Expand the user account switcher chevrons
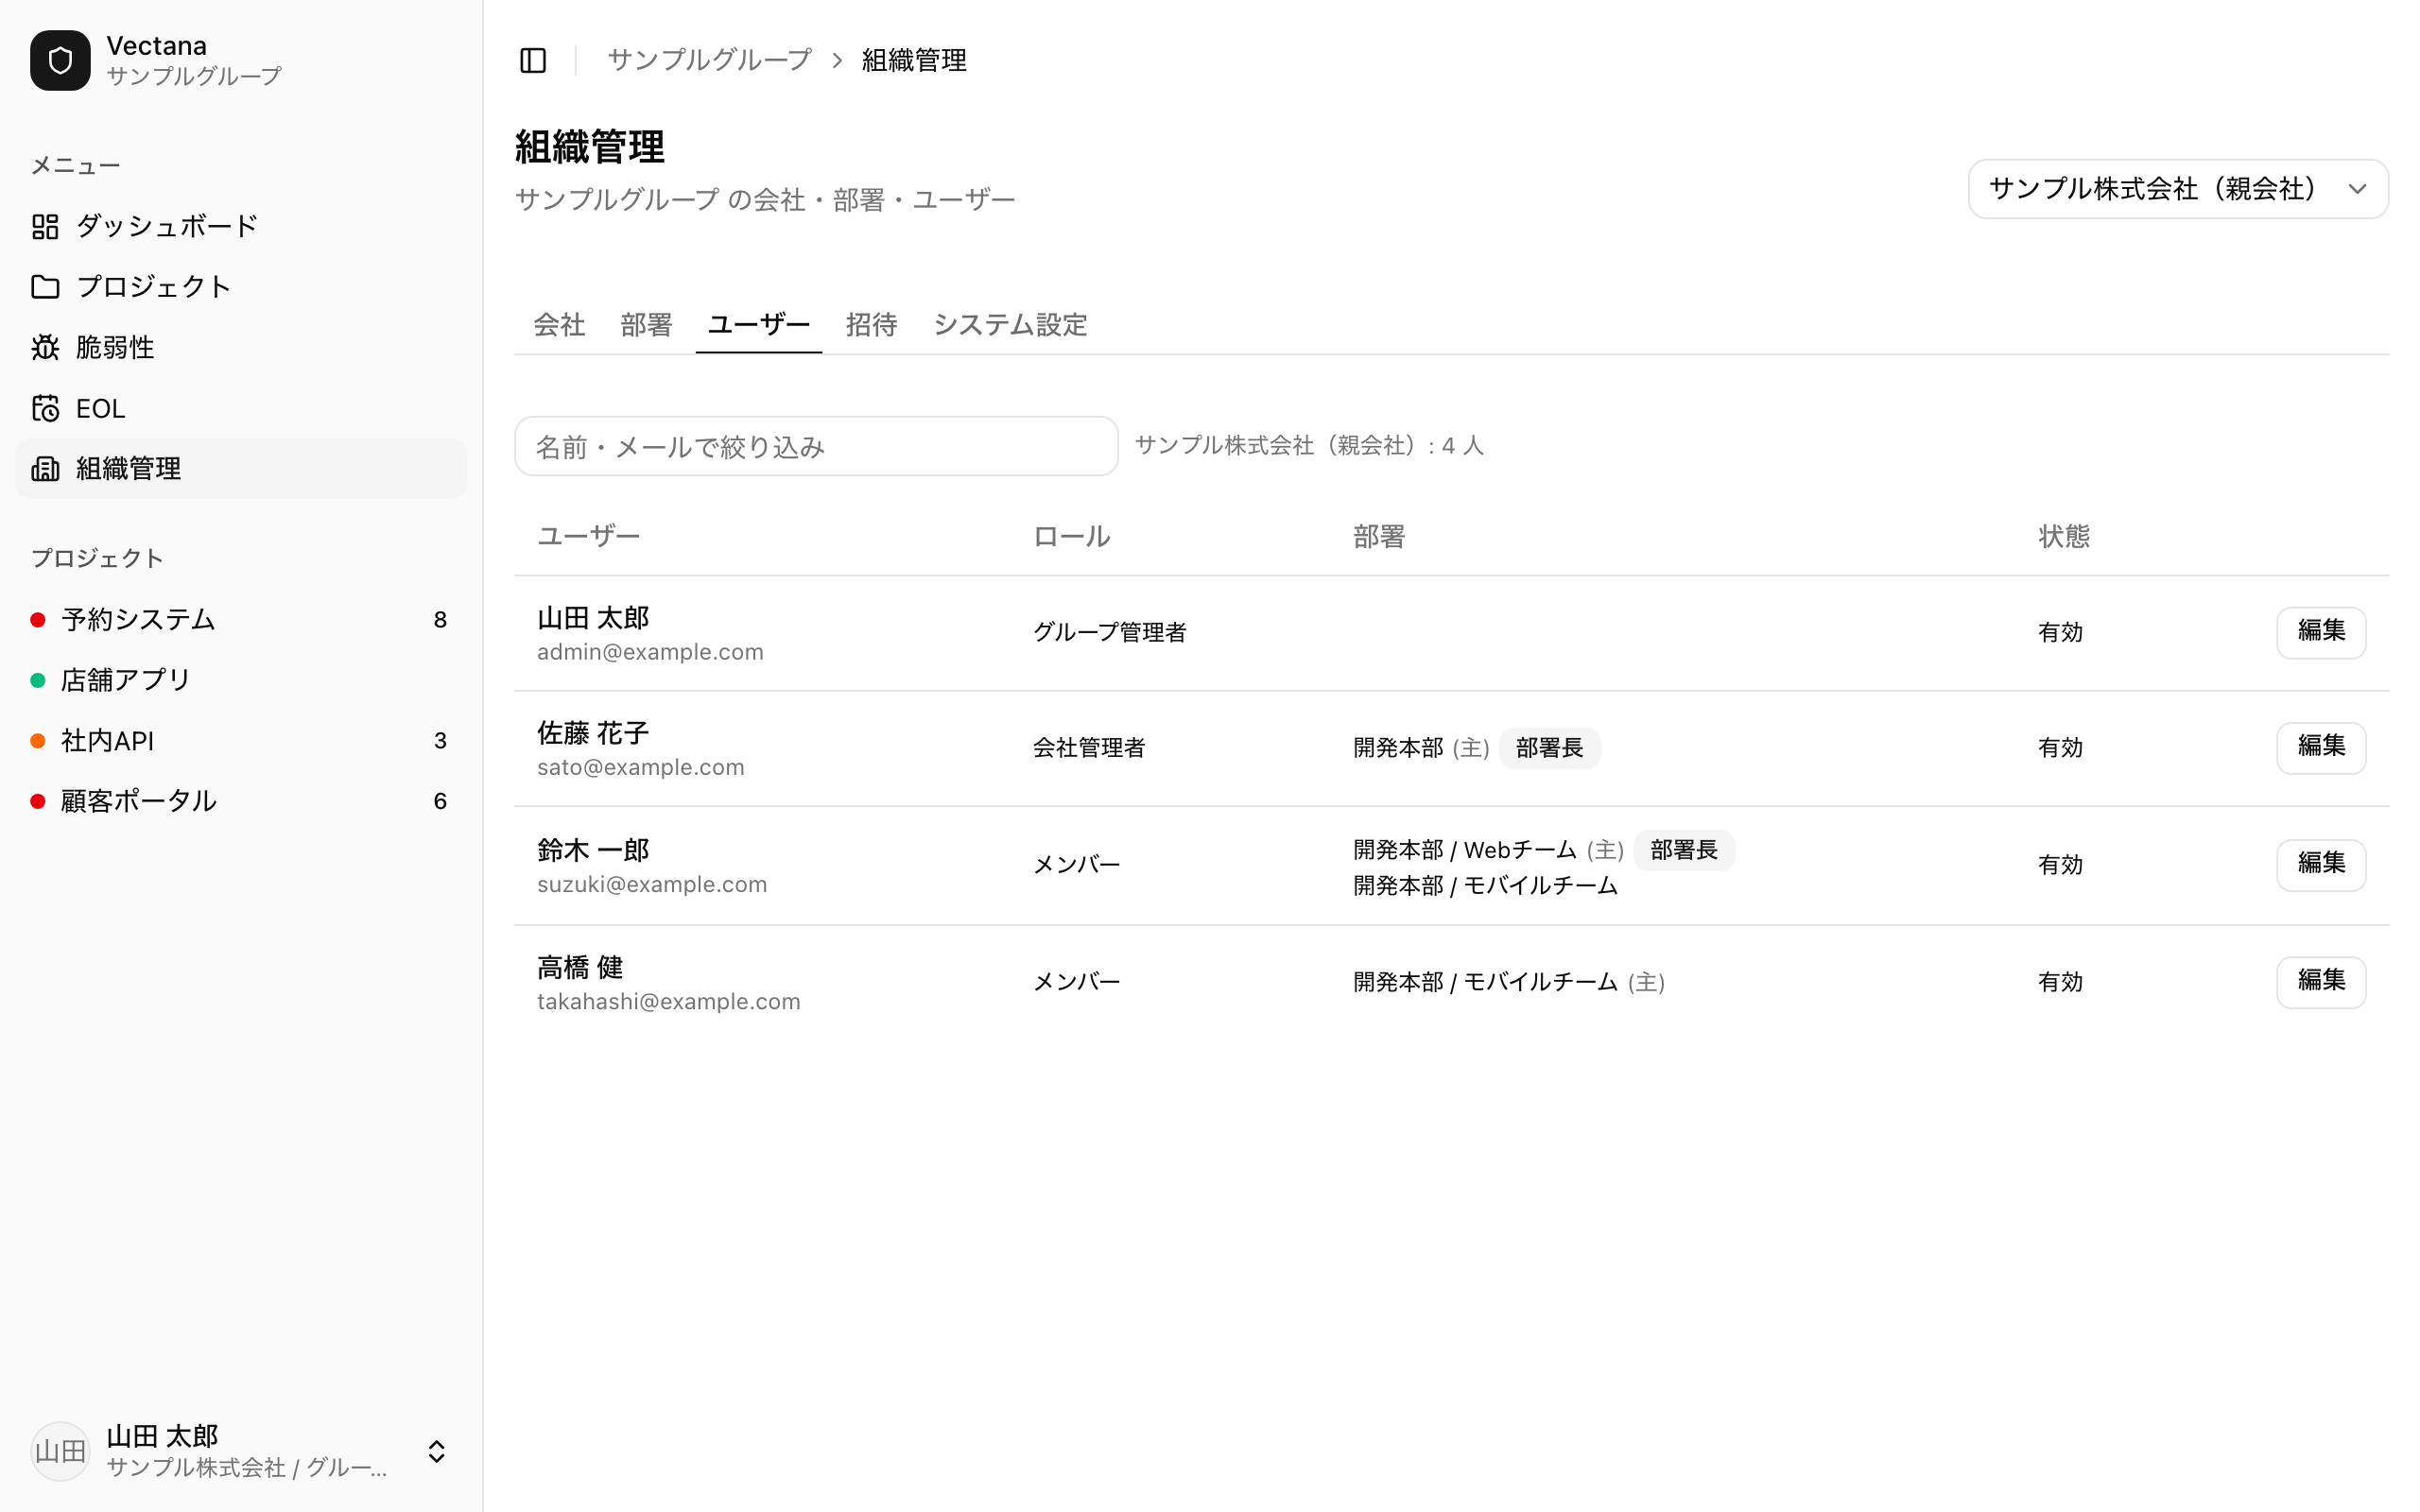The image size is (2420, 1512). [437, 1451]
